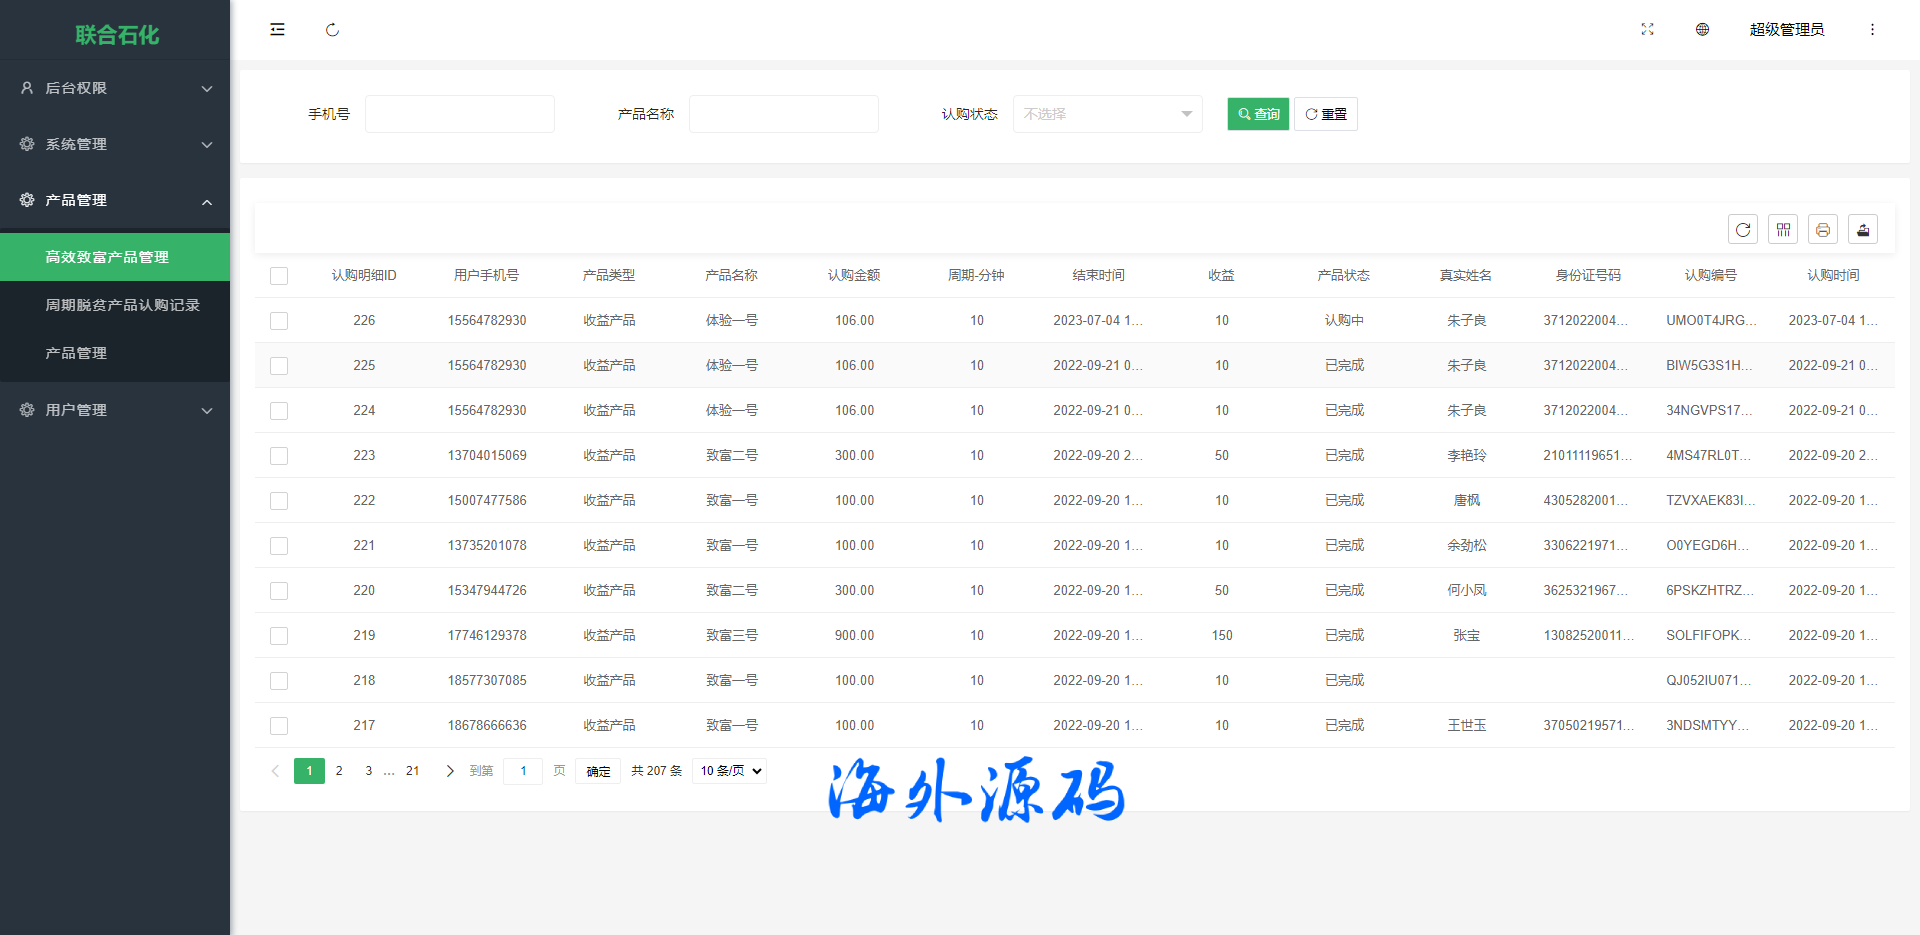Focus the 手机号 input field
This screenshot has height=935, width=1920.
(460, 114)
